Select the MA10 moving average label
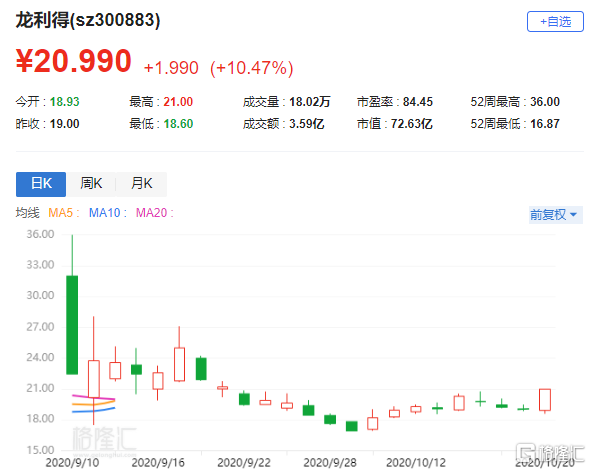This screenshot has height=470, width=591. pos(107,213)
